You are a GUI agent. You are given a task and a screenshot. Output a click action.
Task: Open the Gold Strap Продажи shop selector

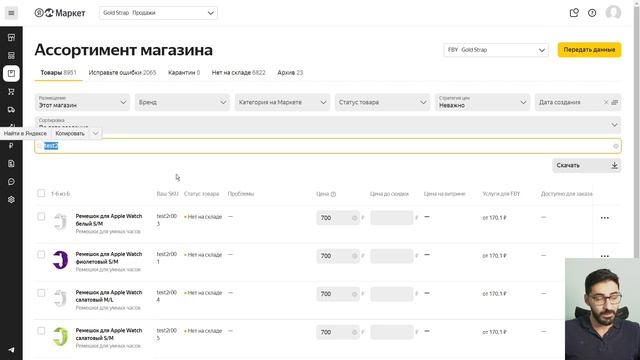point(158,13)
